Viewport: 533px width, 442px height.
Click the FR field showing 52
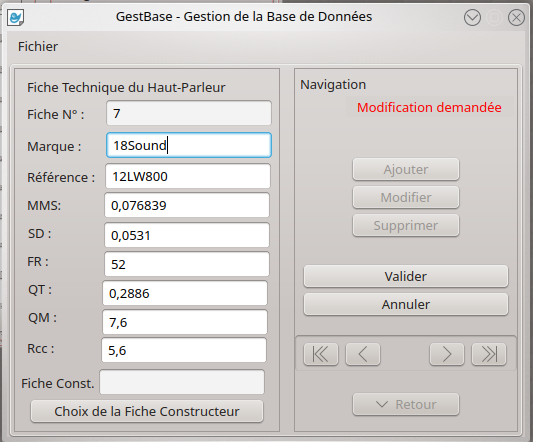(x=187, y=264)
